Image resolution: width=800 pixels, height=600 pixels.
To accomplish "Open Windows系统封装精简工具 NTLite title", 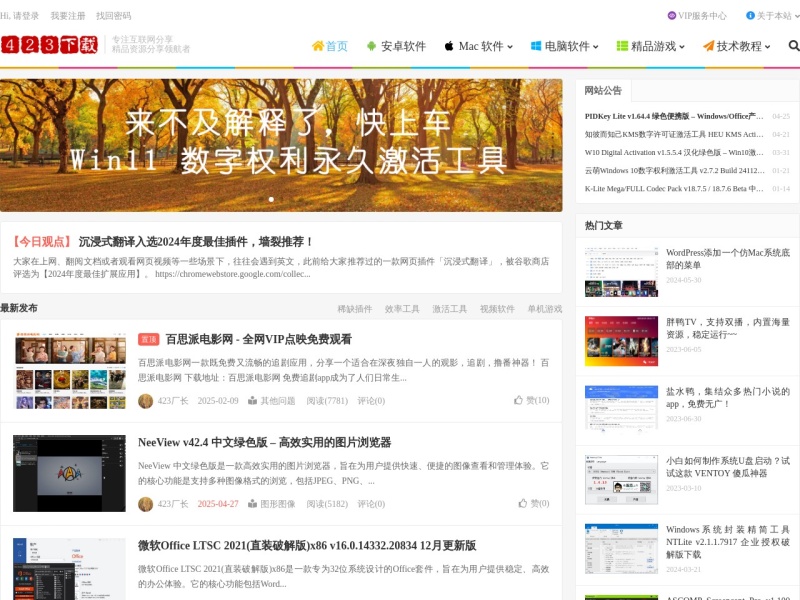I will 728,542.
